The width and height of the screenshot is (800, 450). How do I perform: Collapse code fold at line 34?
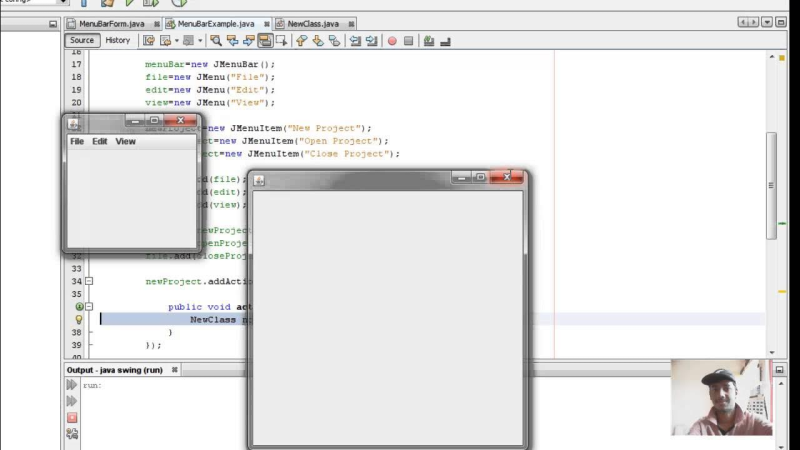[89, 281]
